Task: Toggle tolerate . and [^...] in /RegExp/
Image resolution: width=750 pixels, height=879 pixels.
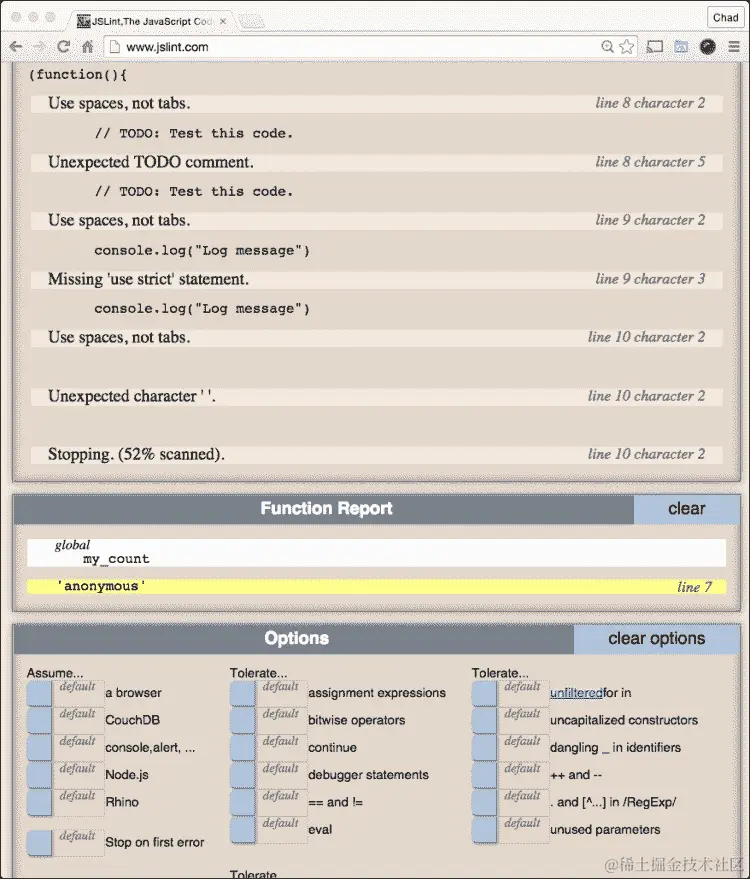Action: pyautogui.click(x=484, y=803)
